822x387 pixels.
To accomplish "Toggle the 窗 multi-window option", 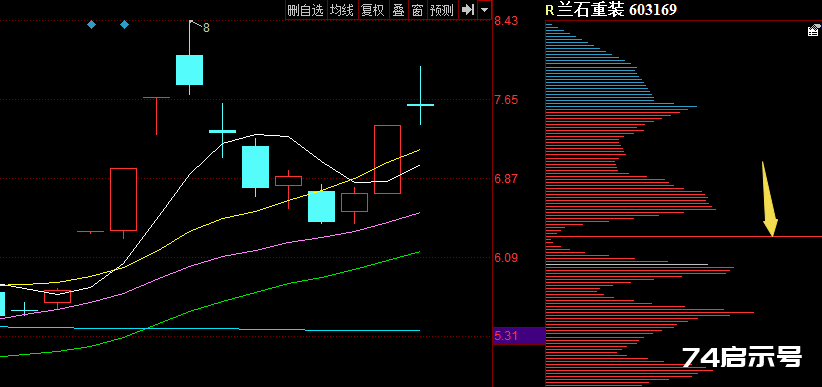I will [417, 10].
